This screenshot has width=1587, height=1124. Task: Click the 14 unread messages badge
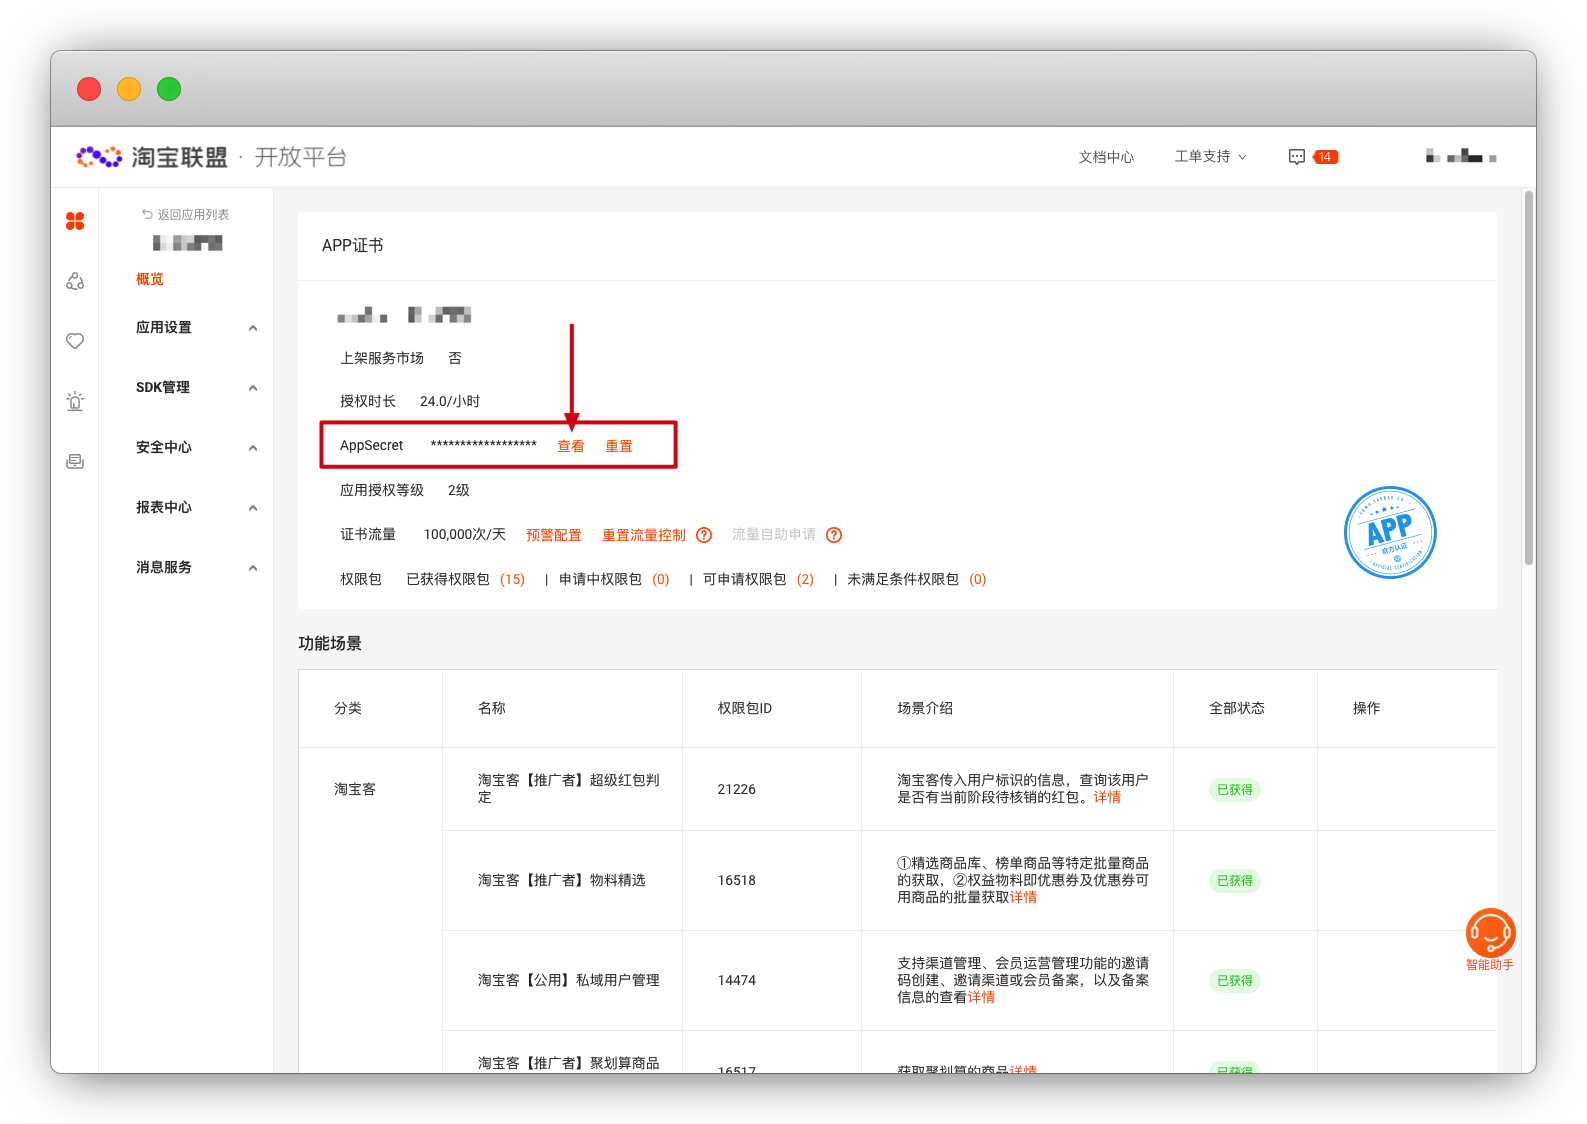[x=1326, y=157]
